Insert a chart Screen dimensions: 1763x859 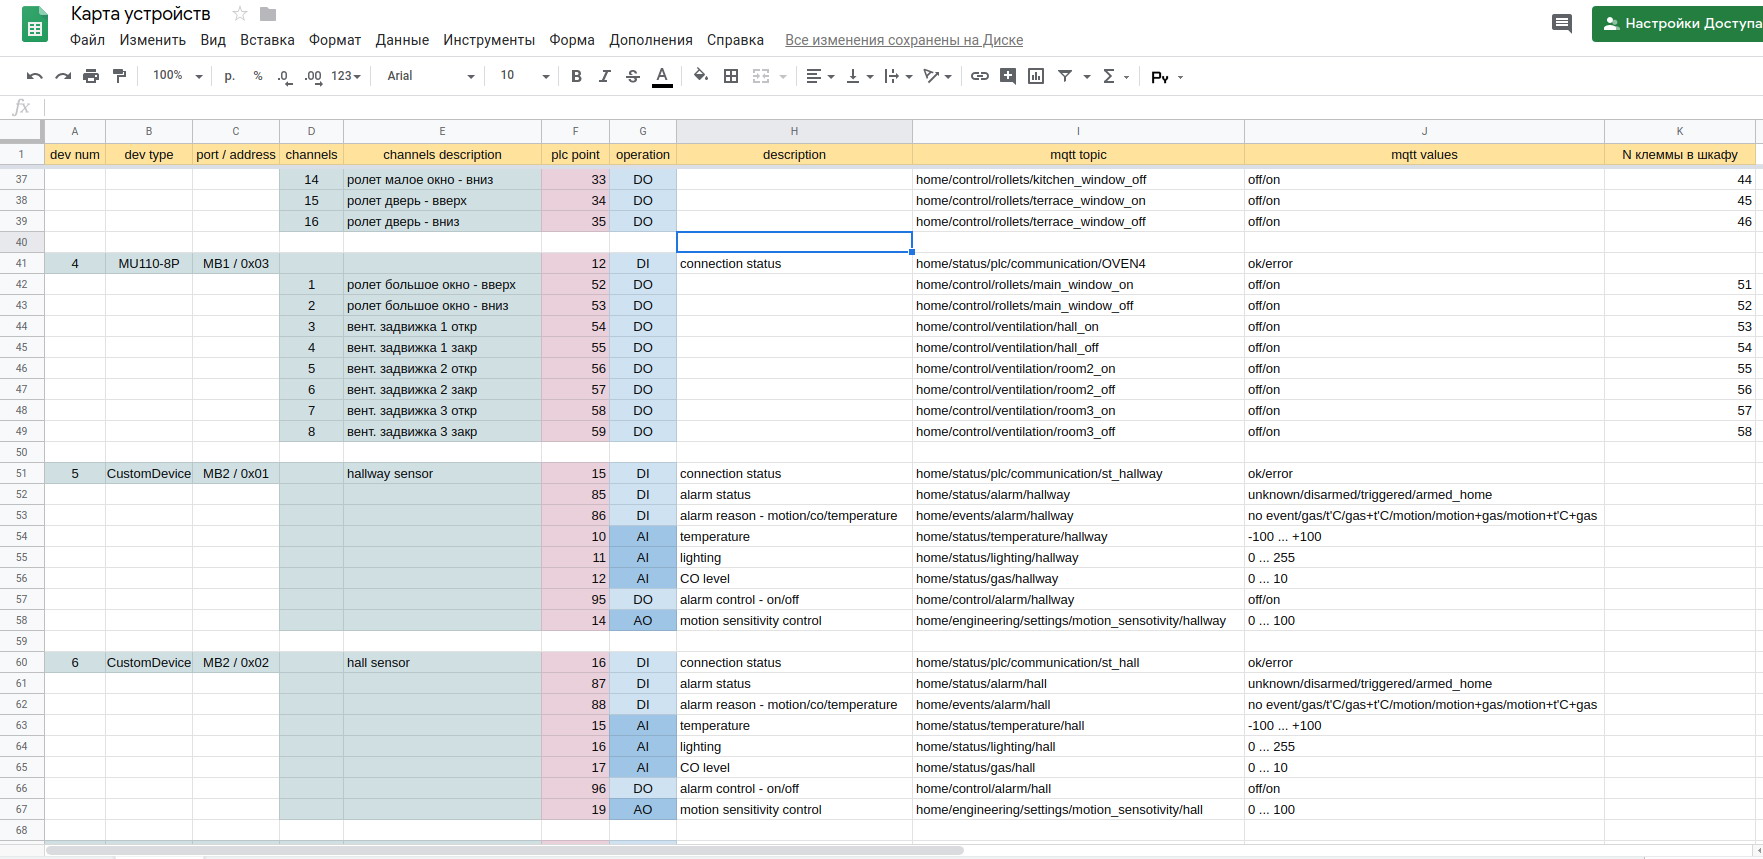[1036, 76]
